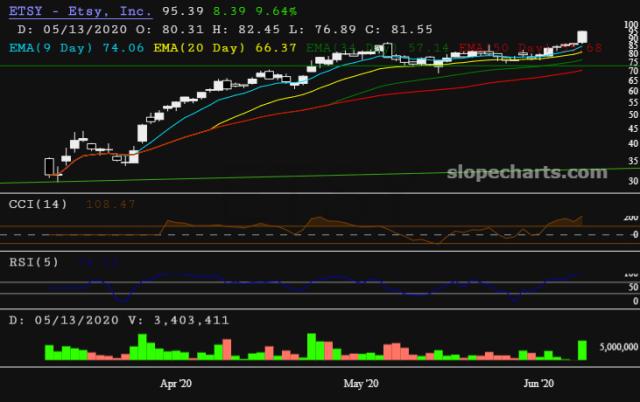Click the most recent white candlestick
Screen dimensions: 640x402
pos(582,36)
